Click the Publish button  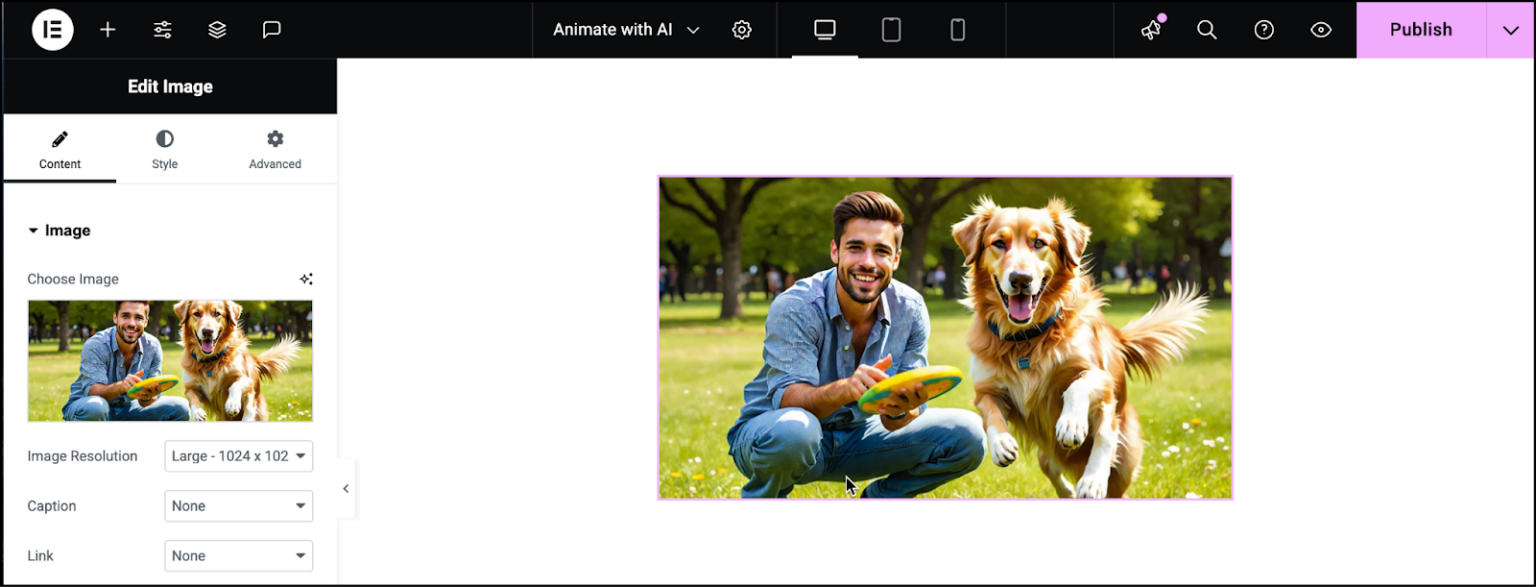[1420, 29]
